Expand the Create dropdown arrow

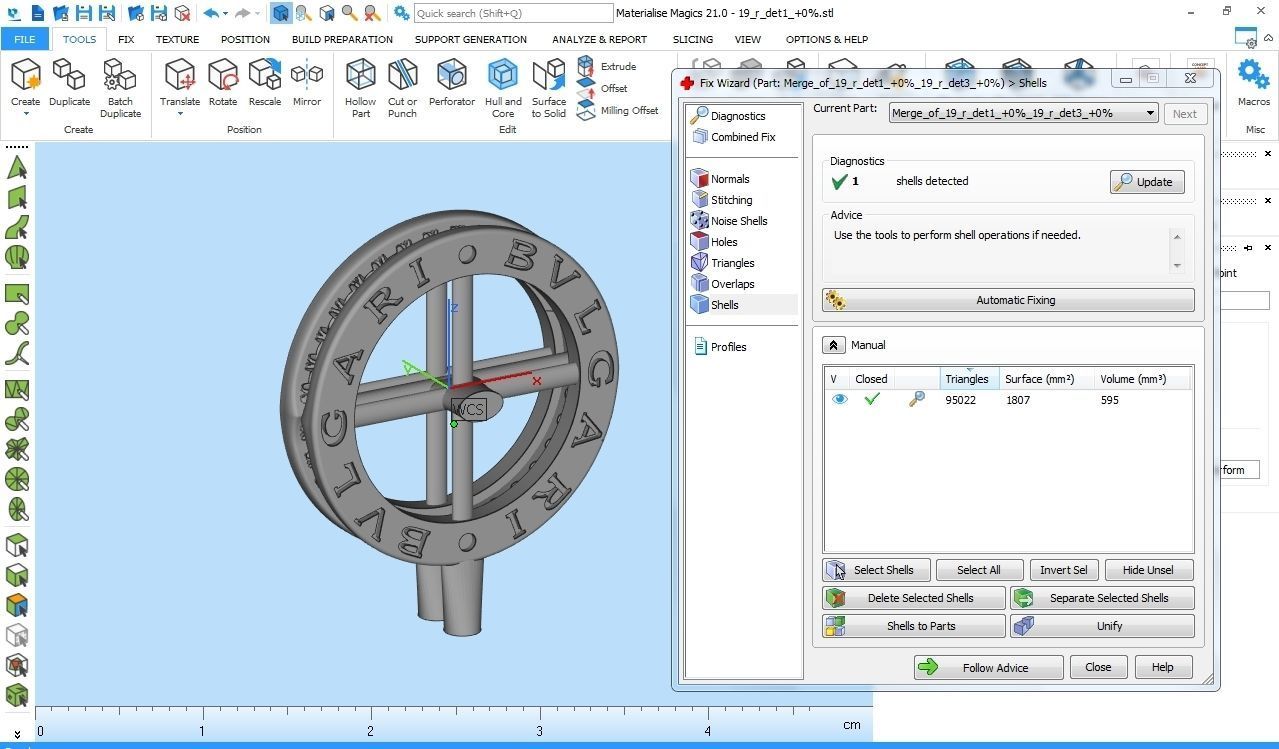click(26, 113)
